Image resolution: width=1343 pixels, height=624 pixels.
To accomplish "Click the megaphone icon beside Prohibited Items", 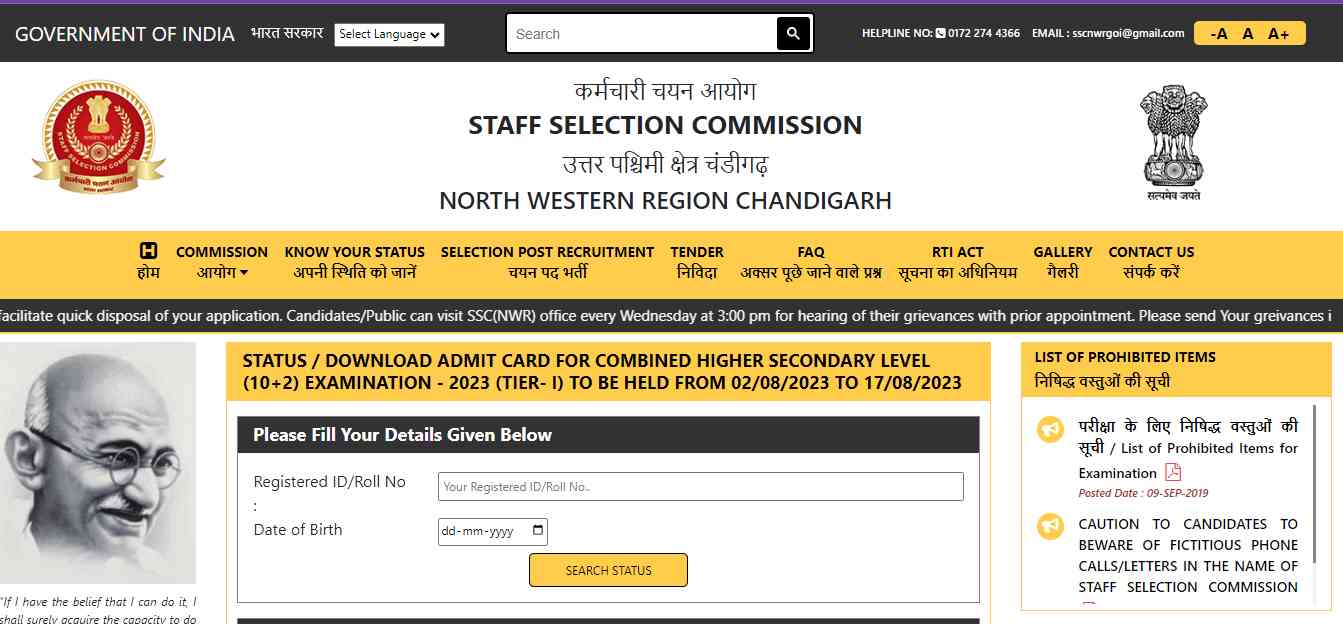I will point(1050,430).
